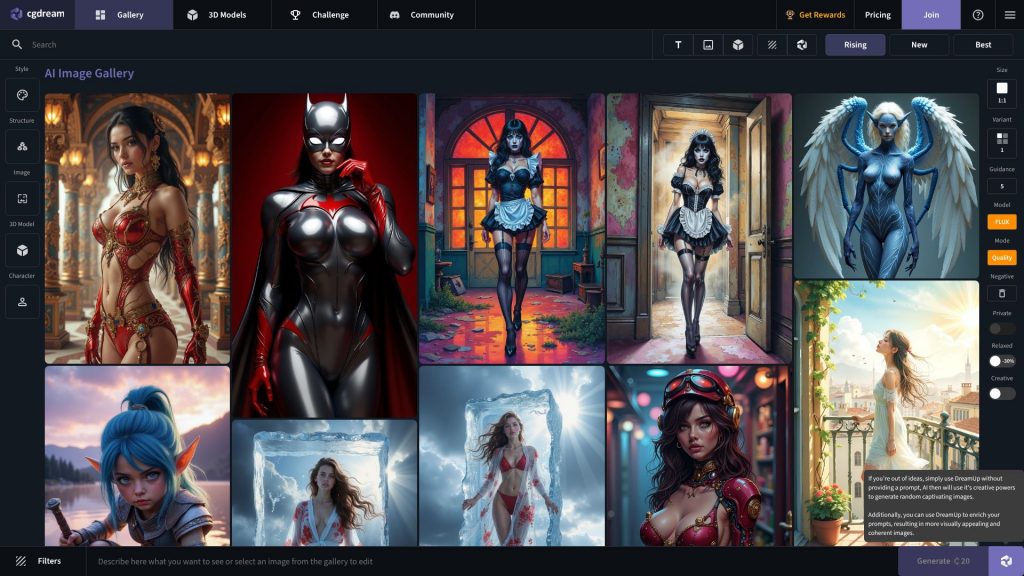This screenshot has height=576, width=1024.
Task: Toggle the Private switch
Action: point(1001,328)
